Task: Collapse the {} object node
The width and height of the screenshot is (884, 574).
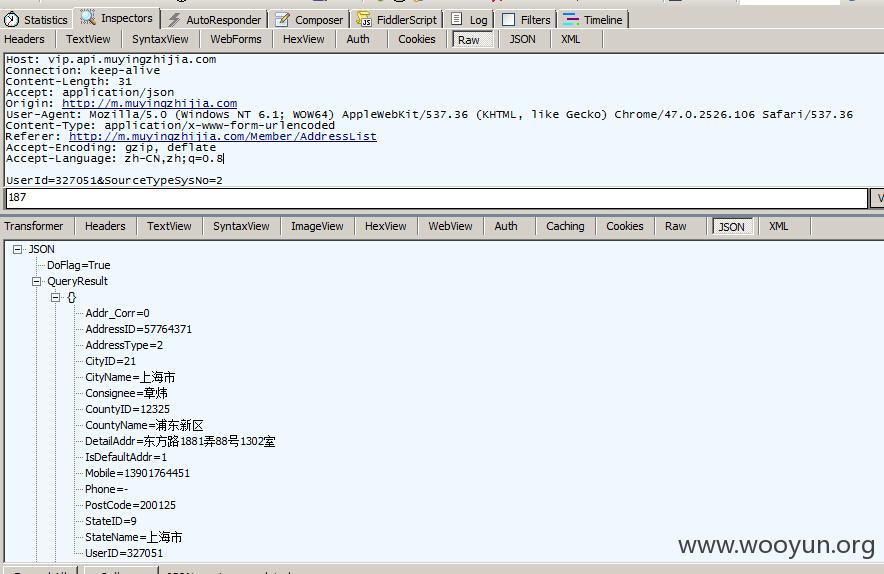Action: pos(55,297)
